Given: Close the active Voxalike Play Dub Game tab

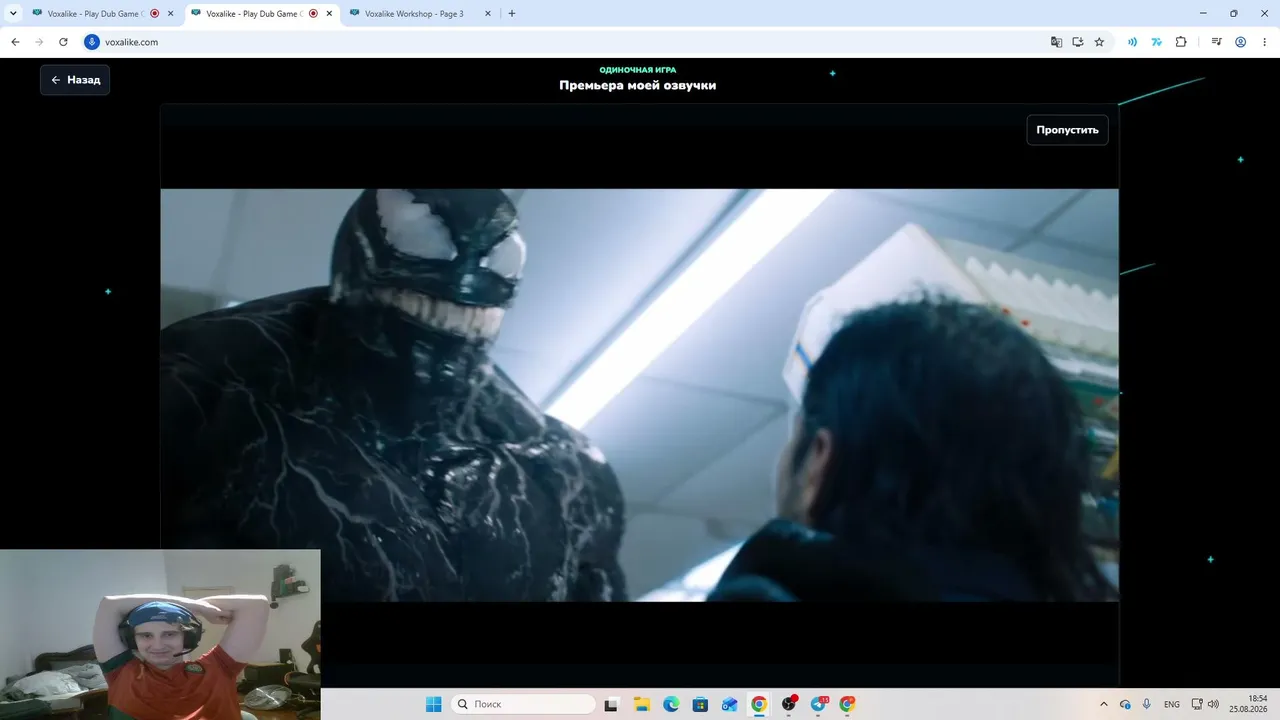Looking at the screenshot, I should pyautogui.click(x=329, y=14).
